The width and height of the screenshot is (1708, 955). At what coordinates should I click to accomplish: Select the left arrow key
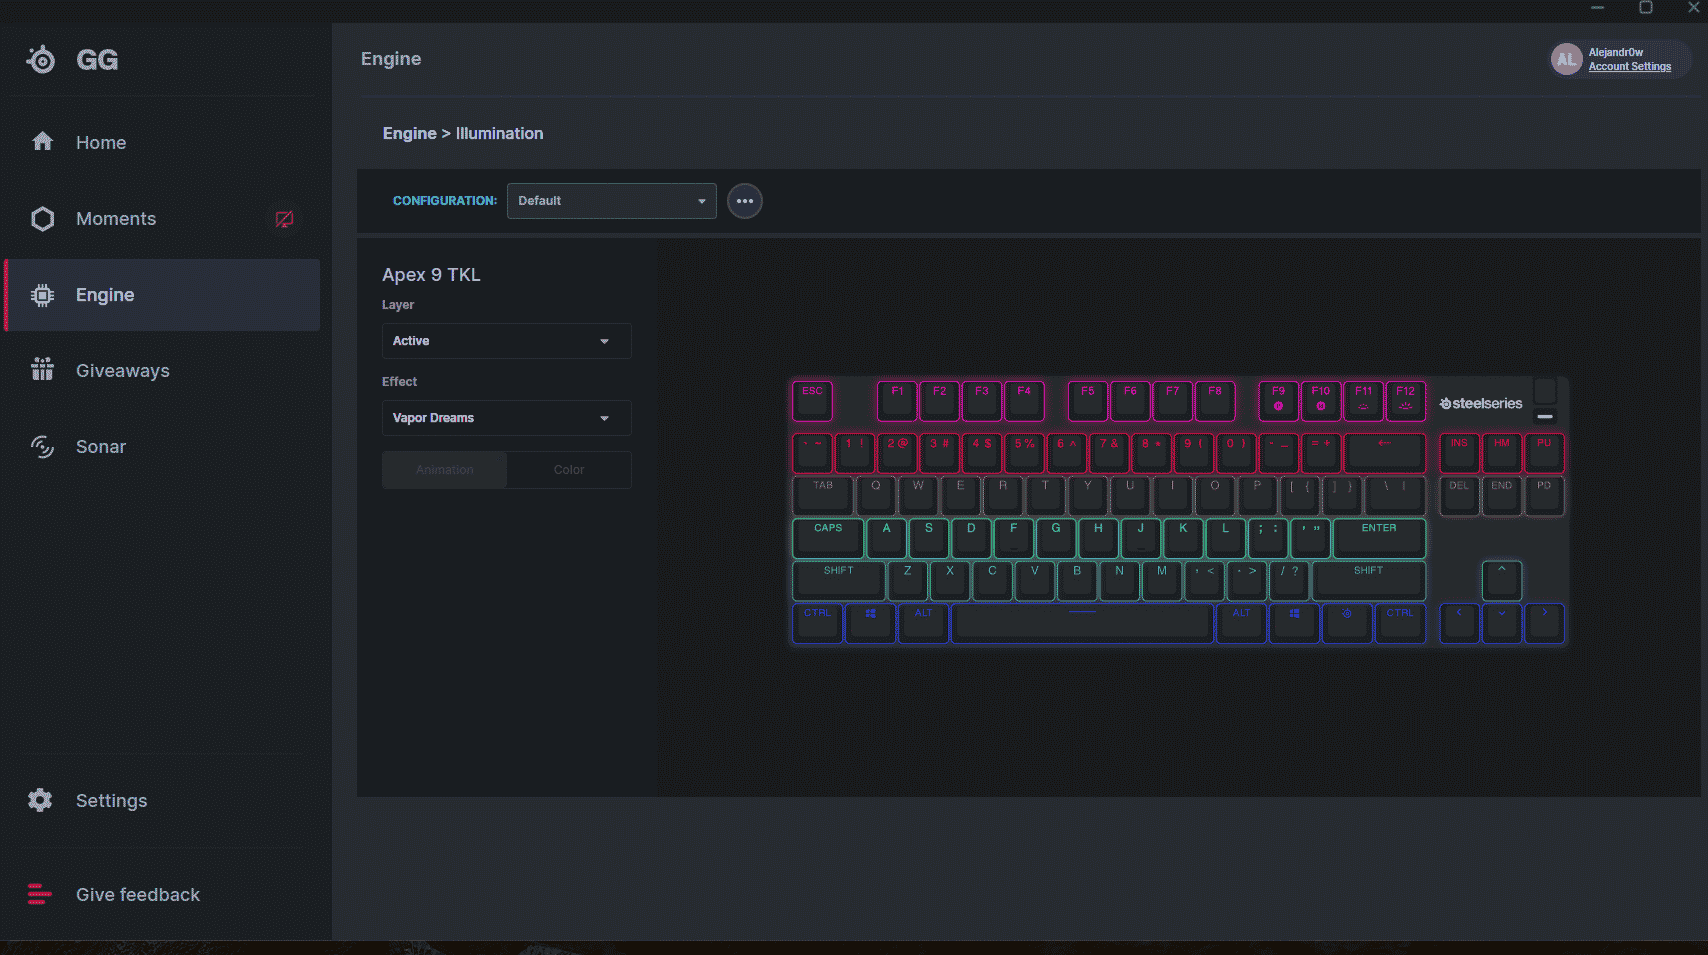point(1460,623)
